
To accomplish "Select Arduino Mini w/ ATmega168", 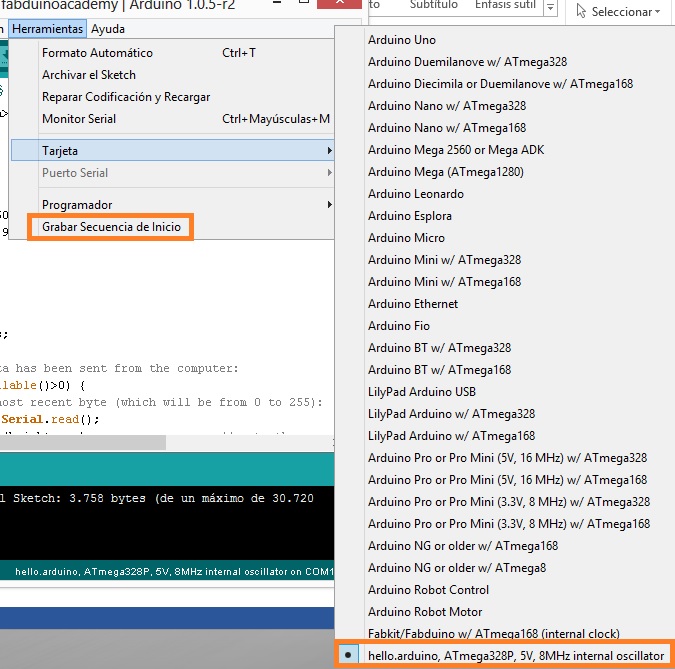I will pos(504,282).
